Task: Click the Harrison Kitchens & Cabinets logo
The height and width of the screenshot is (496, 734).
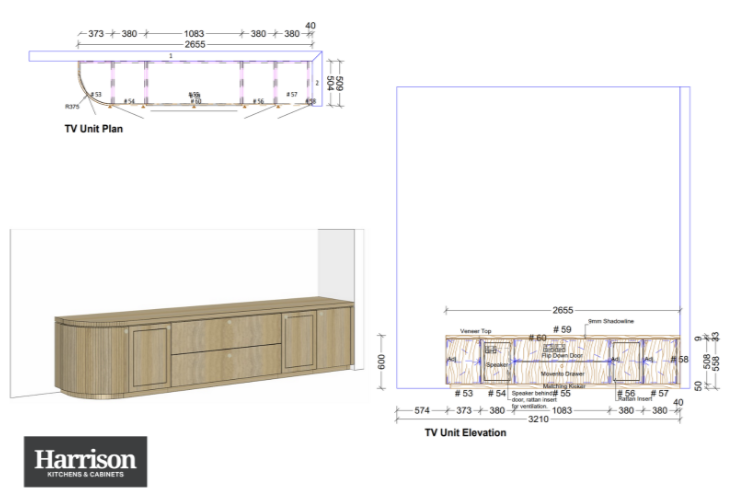Action: tap(86, 462)
